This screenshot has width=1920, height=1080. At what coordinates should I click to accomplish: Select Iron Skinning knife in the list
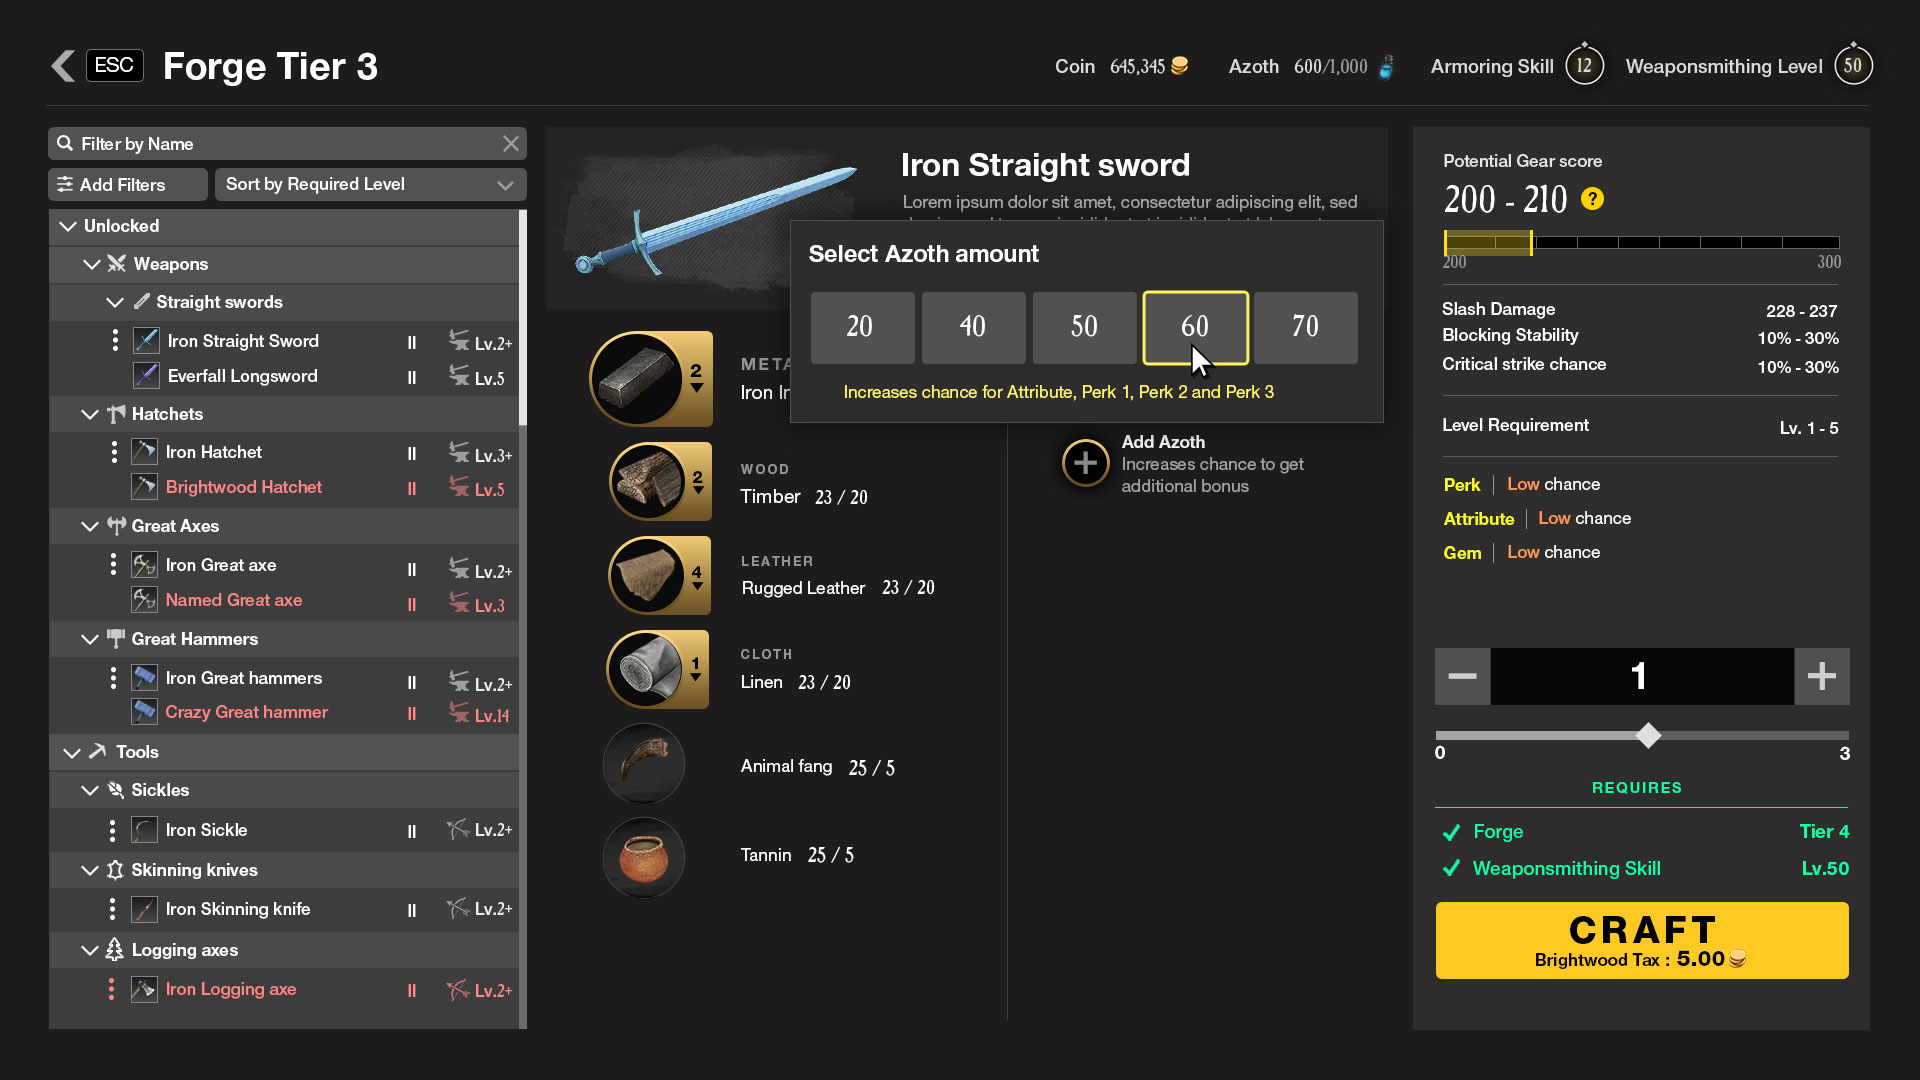point(238,909)
